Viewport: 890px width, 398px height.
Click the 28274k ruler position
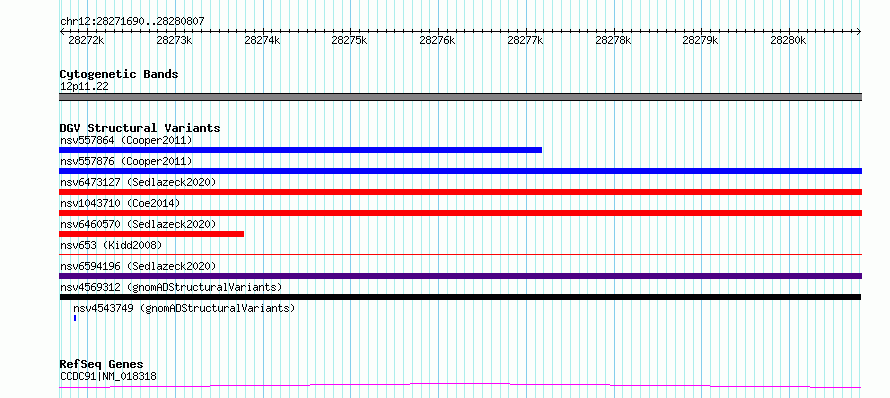[262, 40]
